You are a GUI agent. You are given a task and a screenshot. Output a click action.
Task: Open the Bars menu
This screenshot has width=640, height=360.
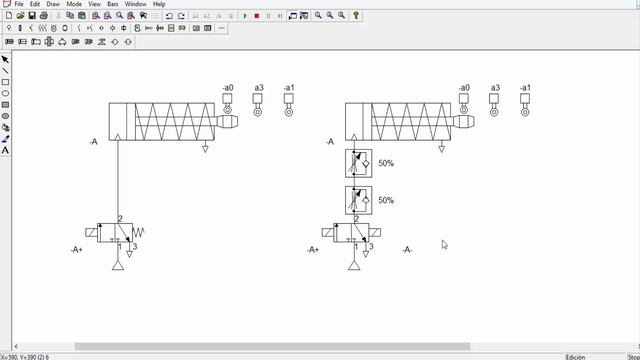coord(113,4)
